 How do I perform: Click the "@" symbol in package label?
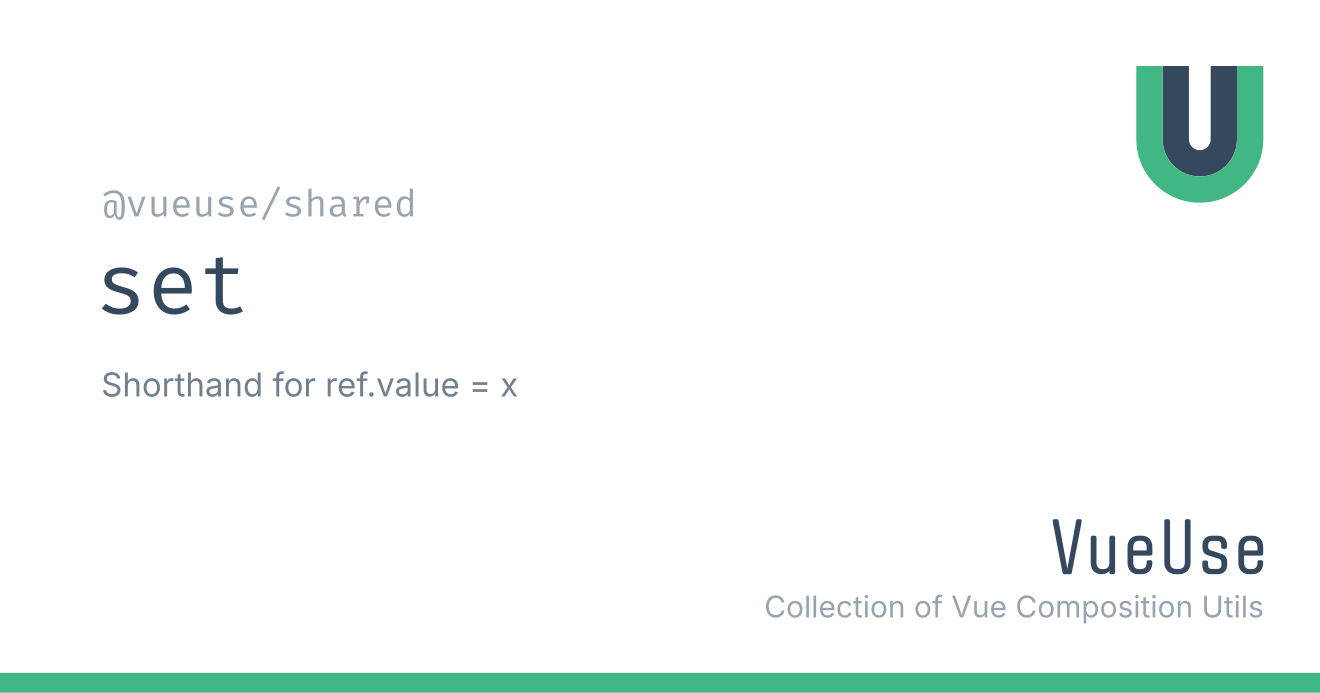tap(112, 205)
